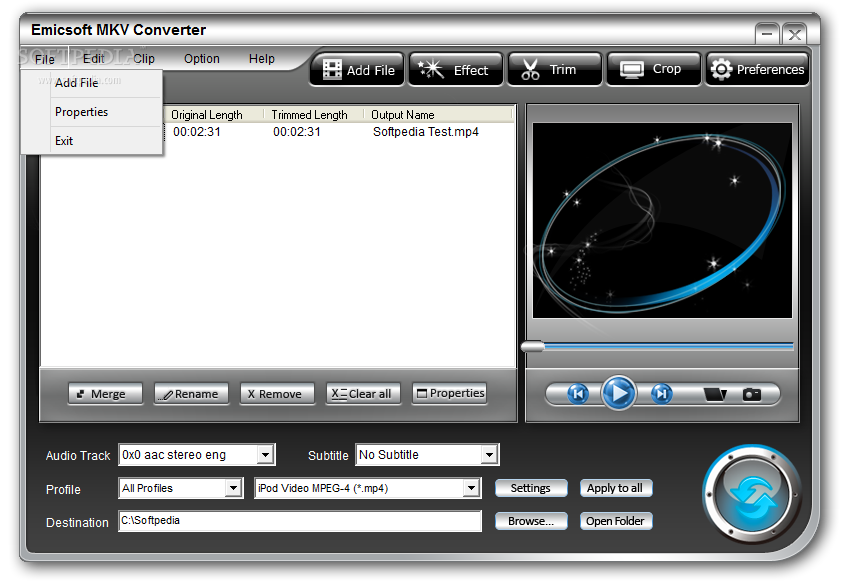Expand the All Profiles dropdown
The image size is (841, 582).
tap(233, 488)
